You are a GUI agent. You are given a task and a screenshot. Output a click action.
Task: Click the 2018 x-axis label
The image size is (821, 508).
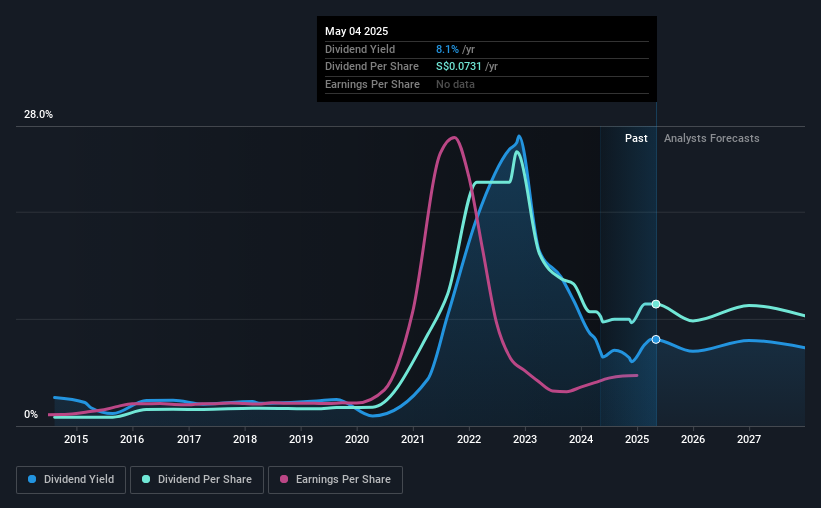(x=245, y=439)
